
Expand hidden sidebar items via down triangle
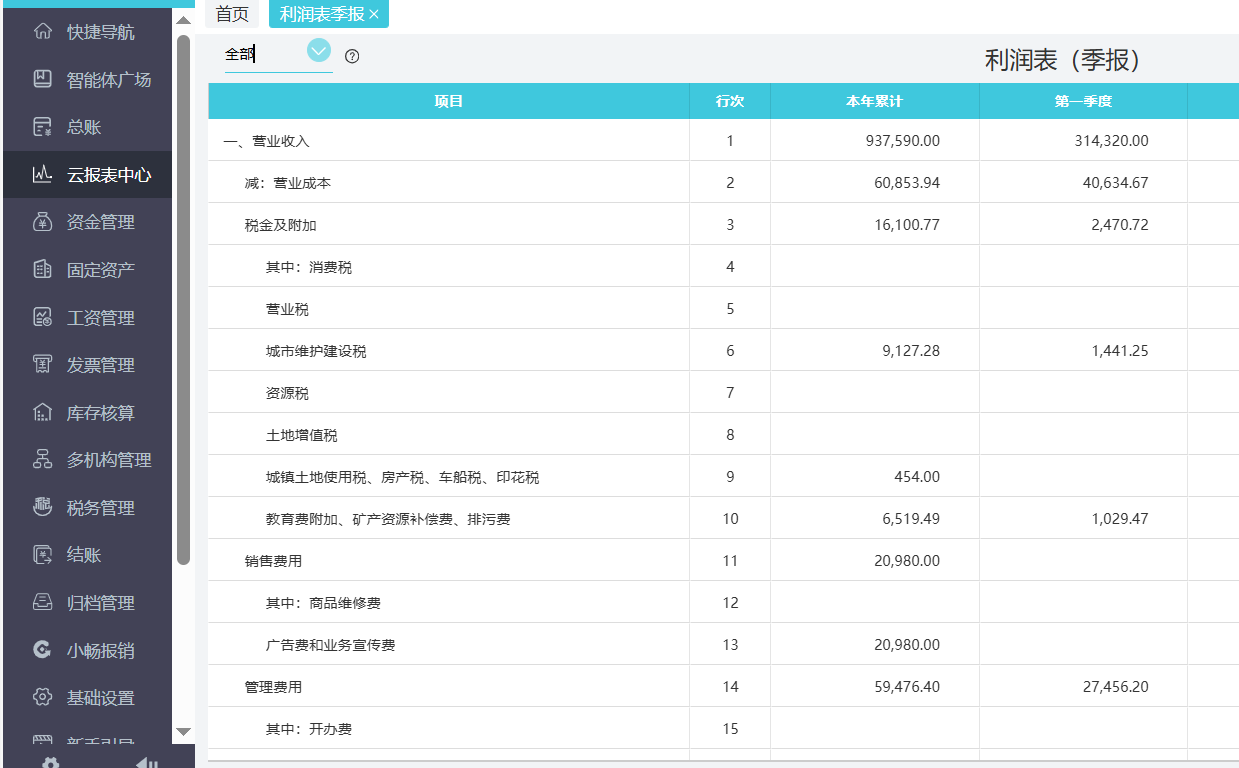(x=185, y=730)
